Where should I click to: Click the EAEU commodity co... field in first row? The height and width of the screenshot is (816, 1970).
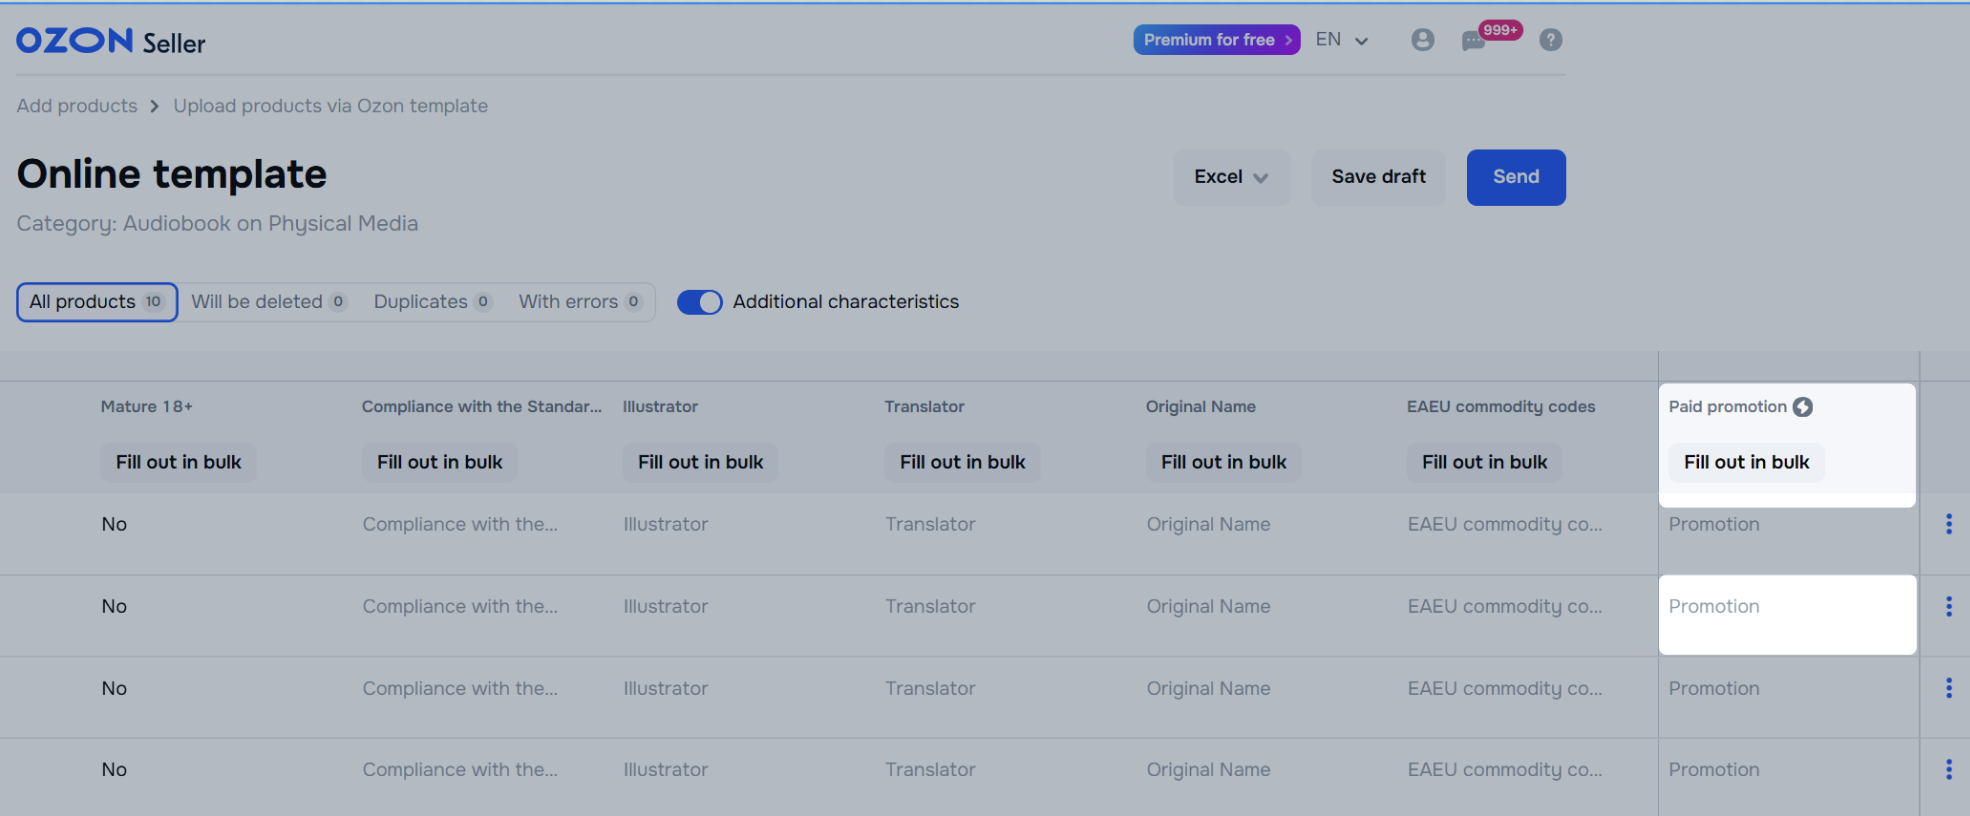click(1504, 524)
